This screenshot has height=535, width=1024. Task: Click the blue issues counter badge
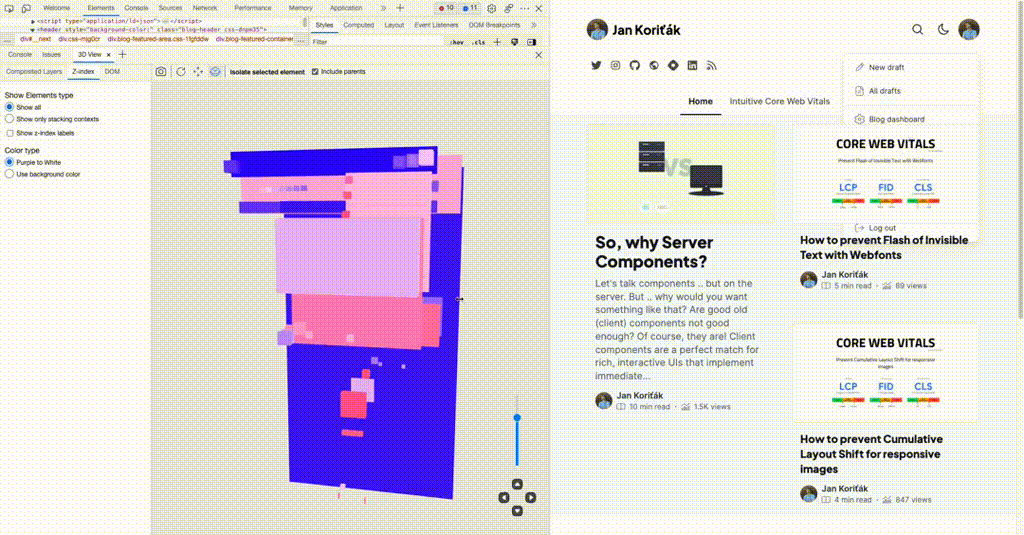470,8
